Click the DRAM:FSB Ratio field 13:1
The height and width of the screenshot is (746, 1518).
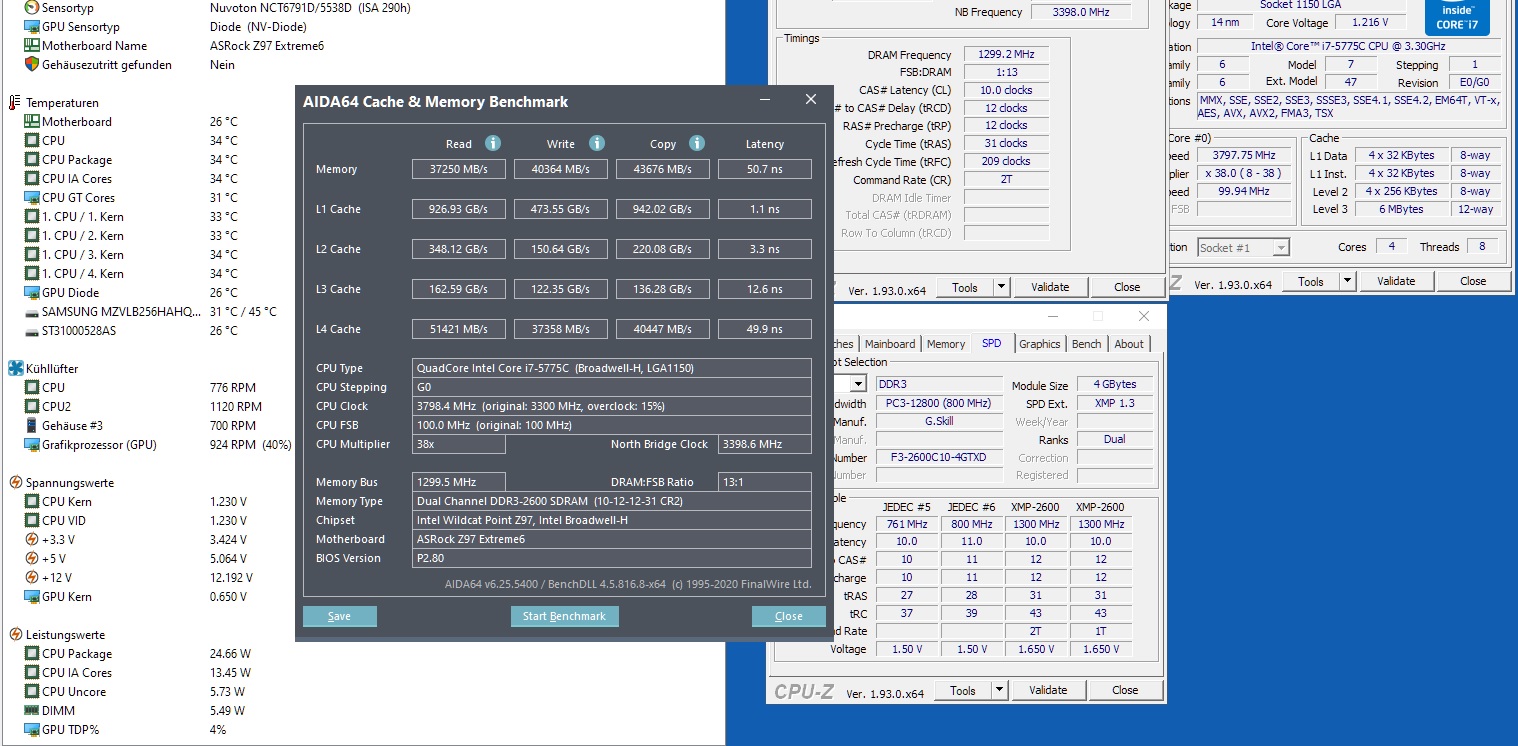pos(765,482)
